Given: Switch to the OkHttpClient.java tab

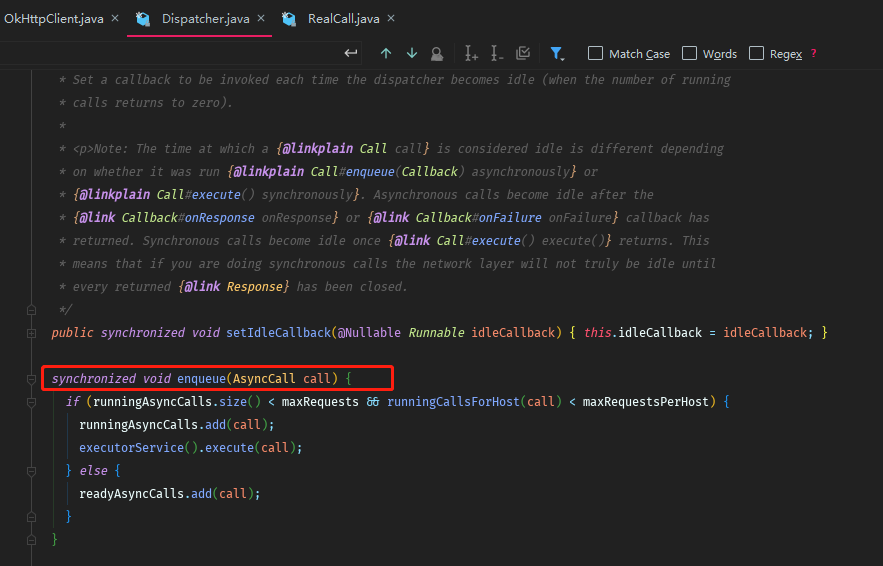Looking at the screenshot, I should [55, 18].
